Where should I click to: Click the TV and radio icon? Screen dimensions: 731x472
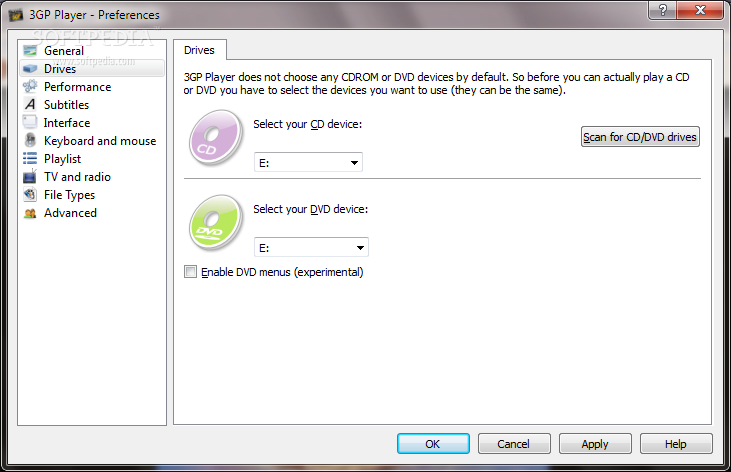[30, 176]
